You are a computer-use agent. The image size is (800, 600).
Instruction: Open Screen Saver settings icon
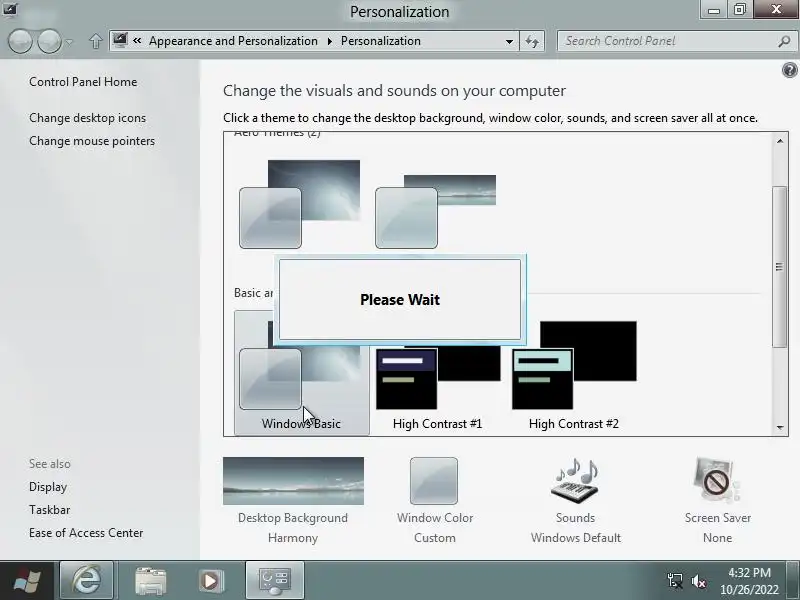(717, 480)
